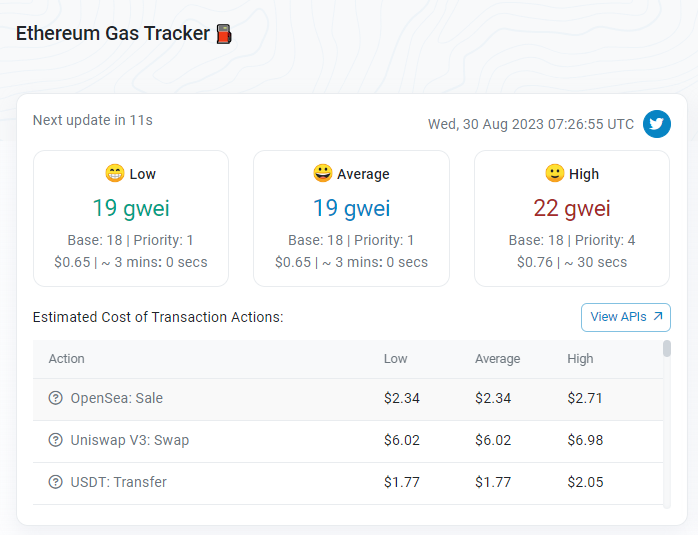Click Uniswap V3 Swap low cost $6.02
The height and width of the screenshot is (535, 698).
(402, 440)
